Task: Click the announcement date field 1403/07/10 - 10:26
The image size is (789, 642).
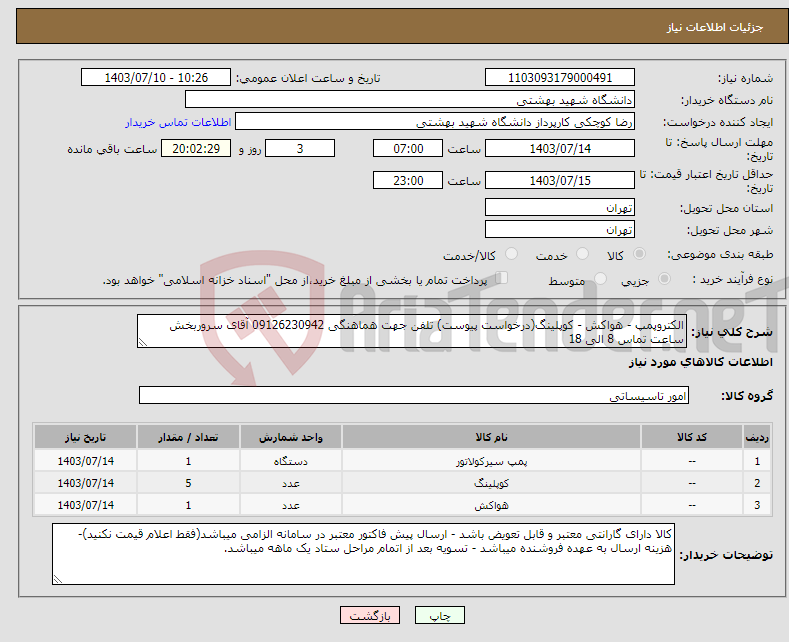Action: click(156, 77)
